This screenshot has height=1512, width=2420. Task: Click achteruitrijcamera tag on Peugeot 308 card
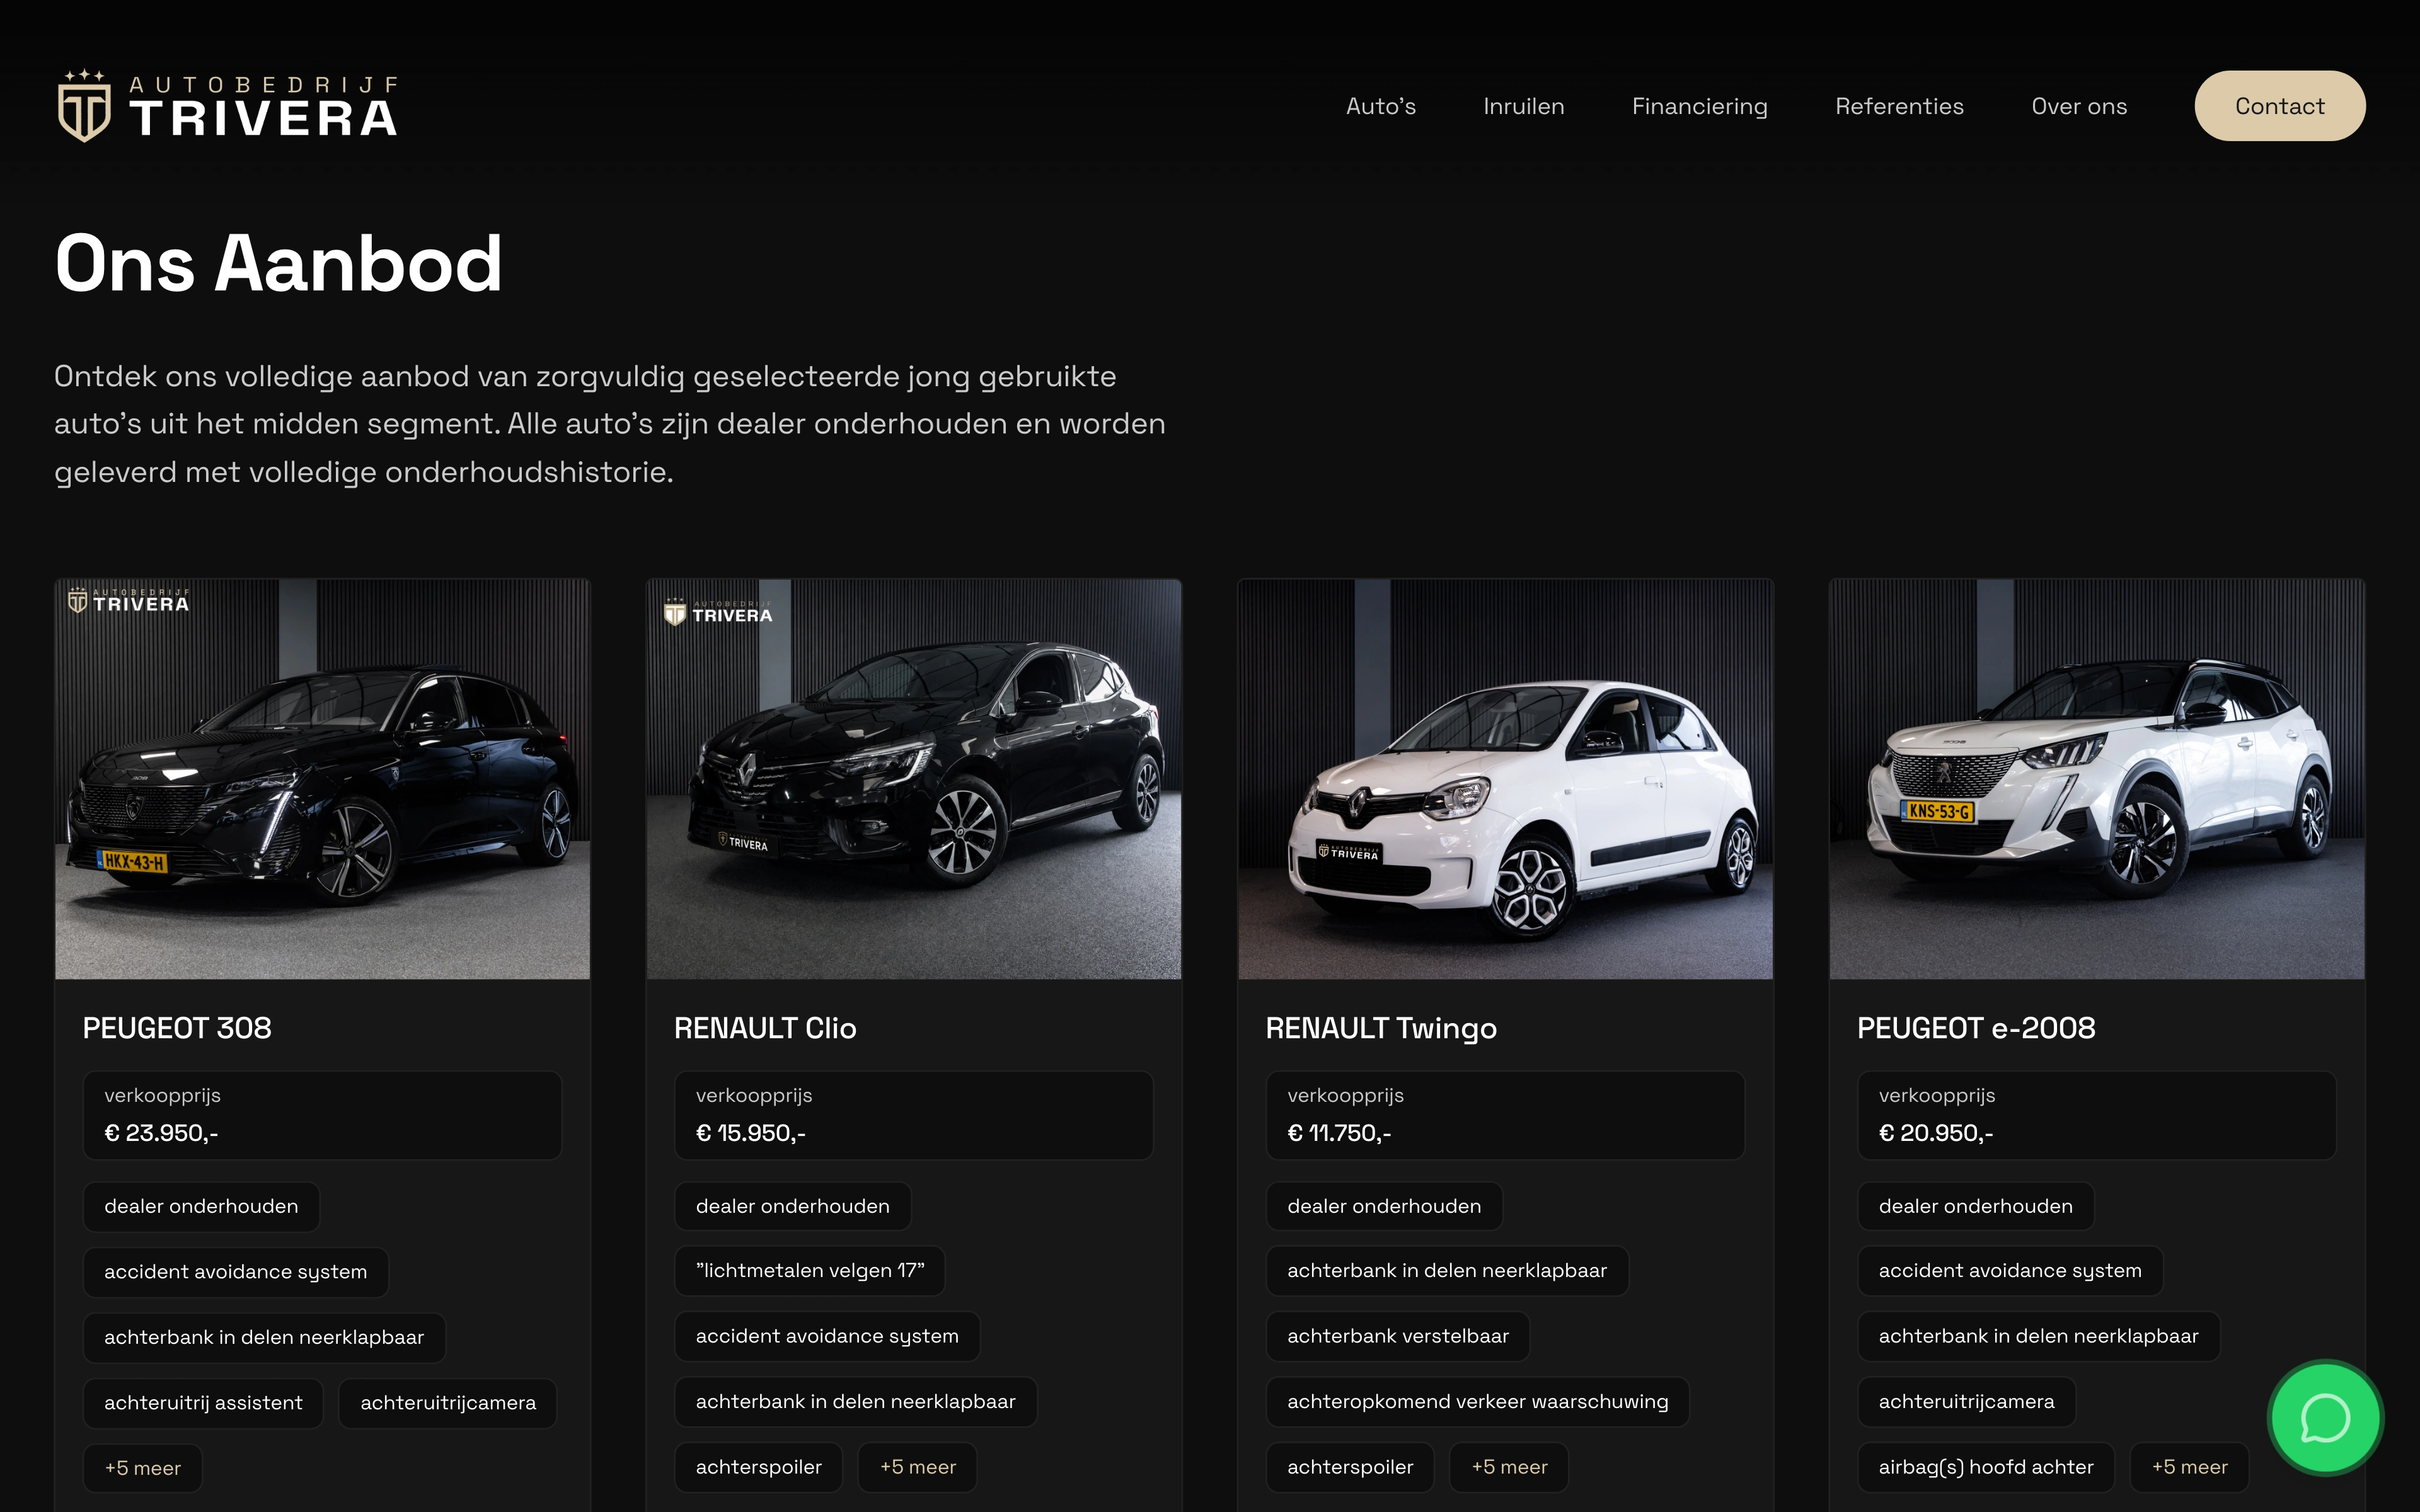pos(448,1403)
